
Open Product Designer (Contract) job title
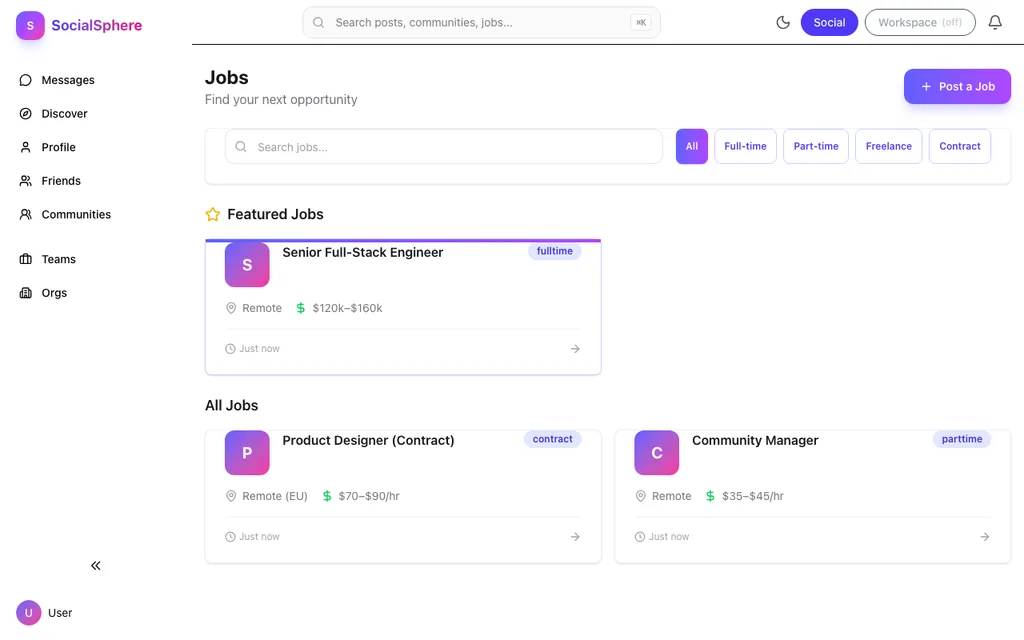pos(368,441)
